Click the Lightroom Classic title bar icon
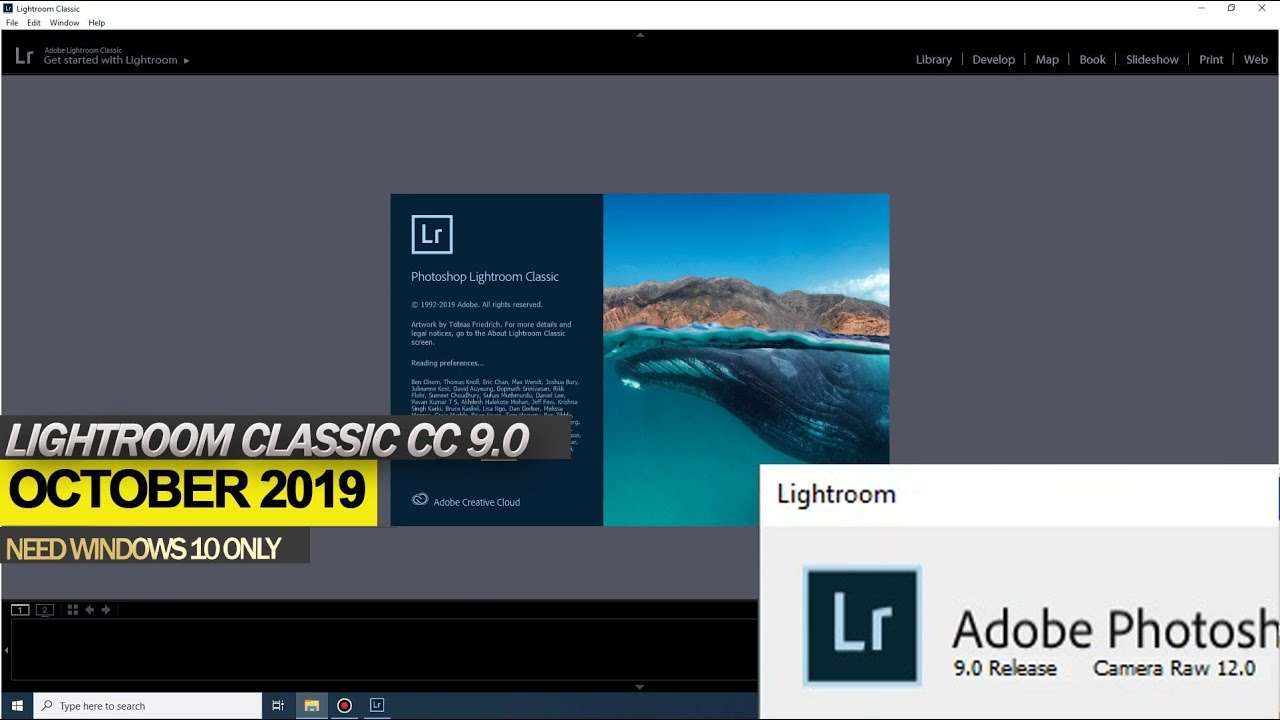Screen dimensions: 1280x720 click(x=8, y=8)
